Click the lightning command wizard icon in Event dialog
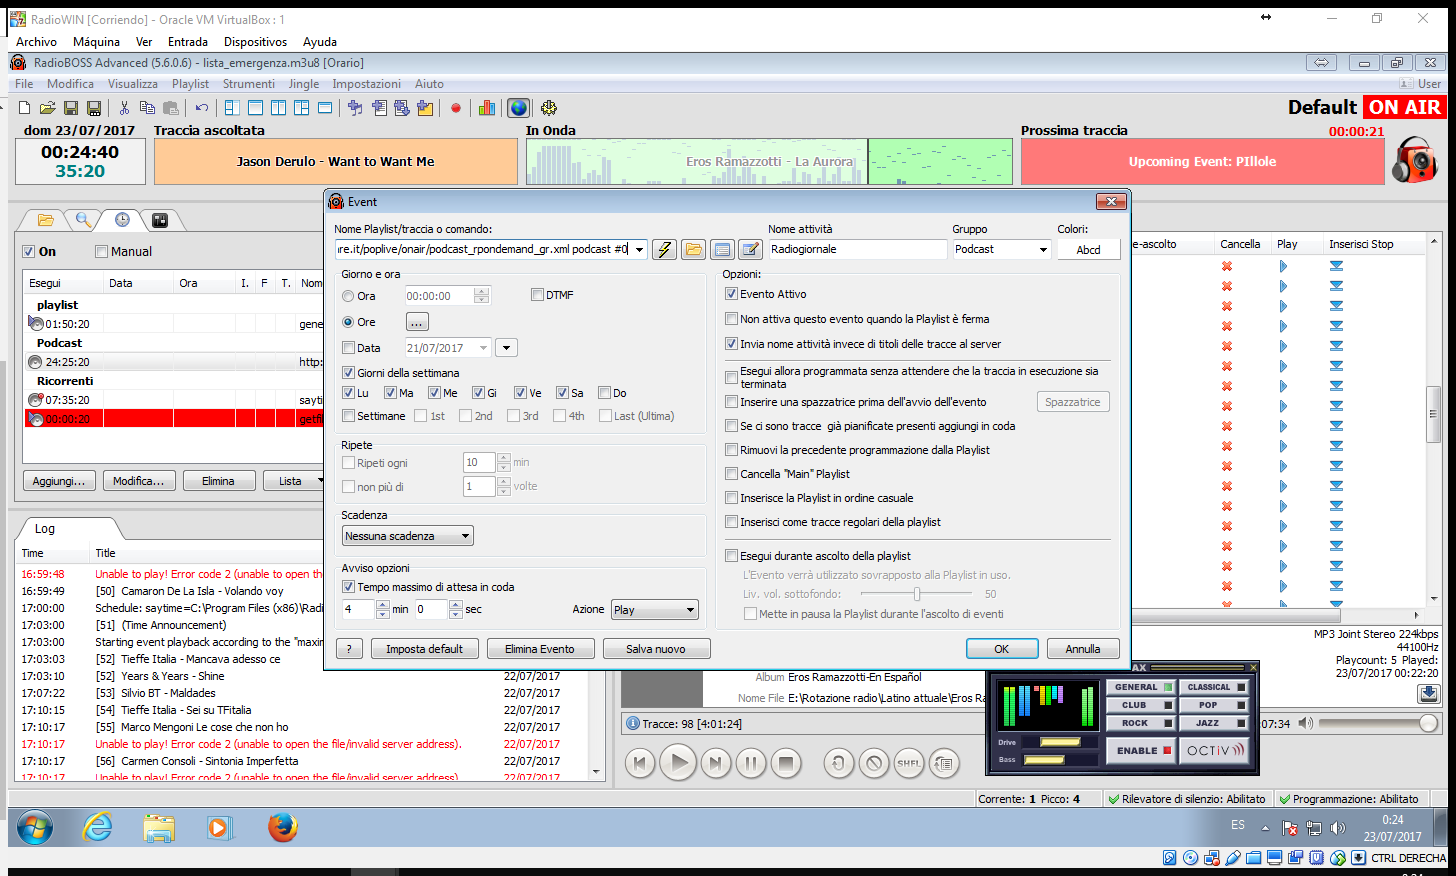1456x876 pixels. 664,250
